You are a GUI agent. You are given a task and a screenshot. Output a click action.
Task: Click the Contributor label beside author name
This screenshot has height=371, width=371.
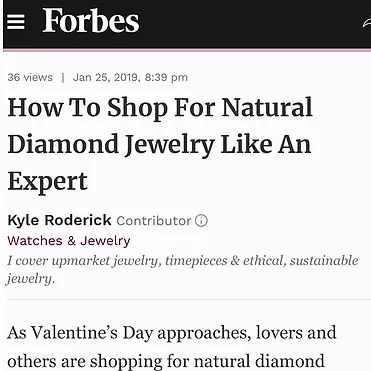point(154,221)
